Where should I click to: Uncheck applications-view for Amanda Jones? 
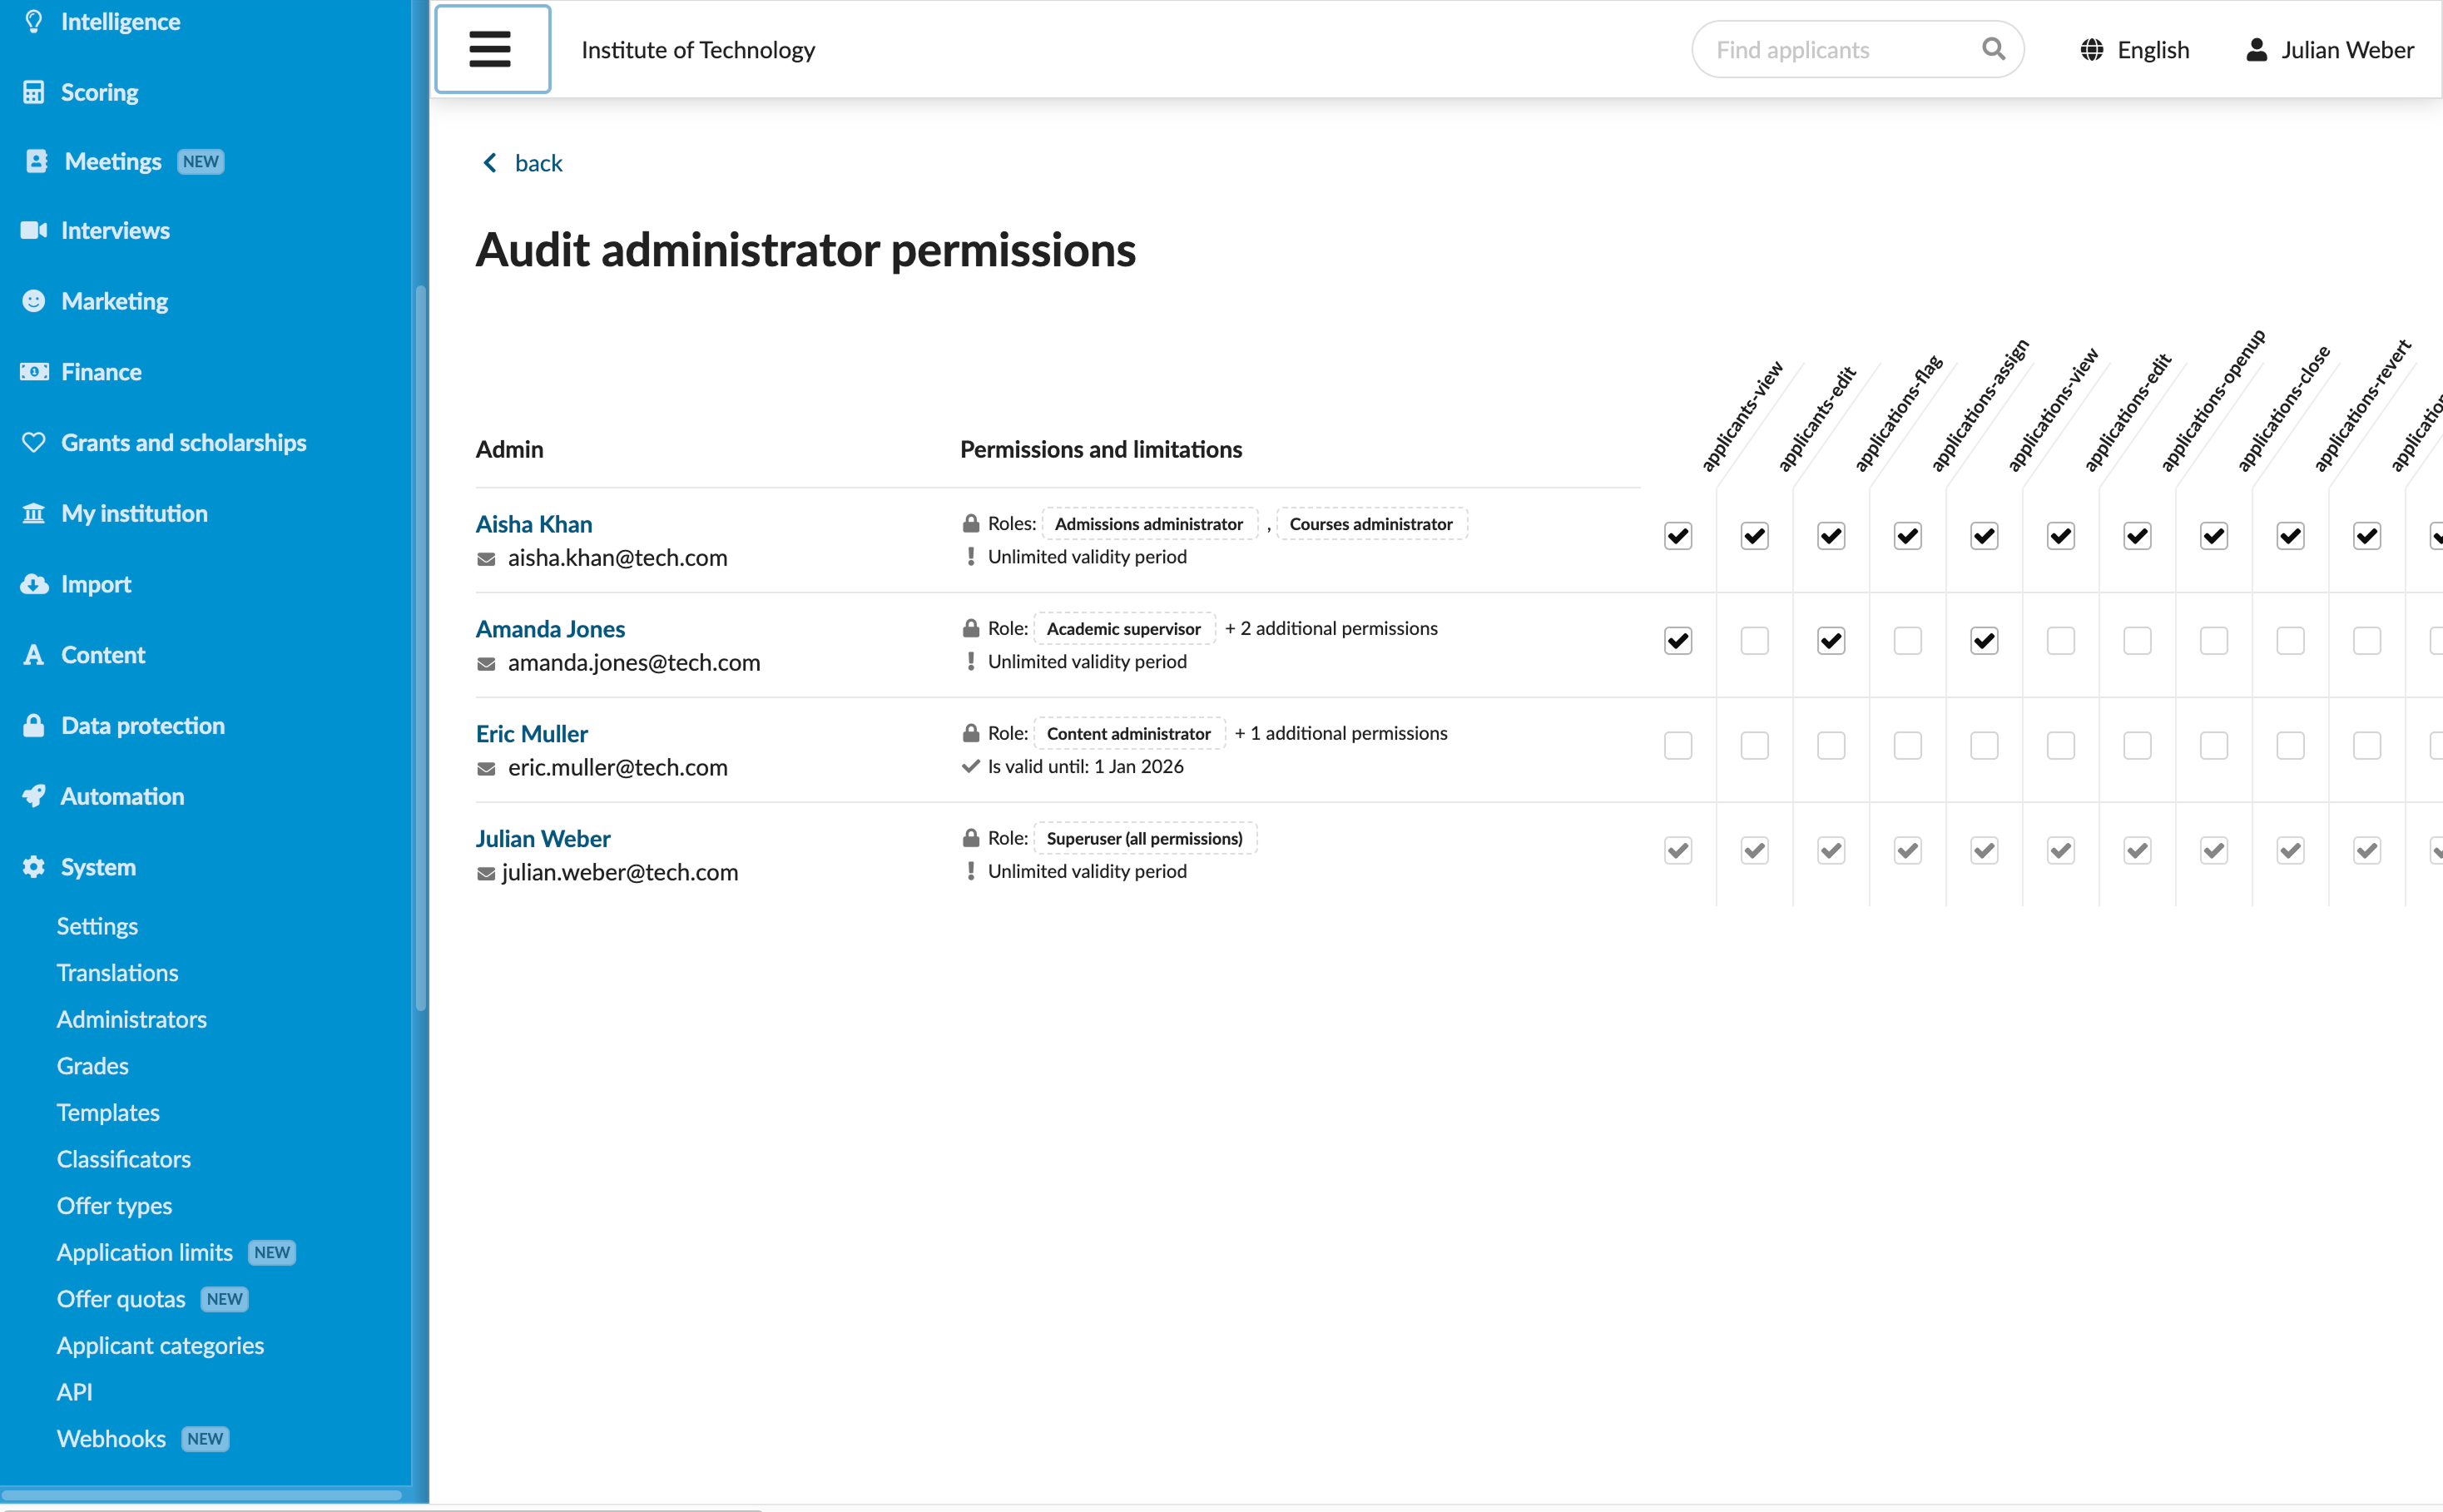click(x=1984, y=641)
